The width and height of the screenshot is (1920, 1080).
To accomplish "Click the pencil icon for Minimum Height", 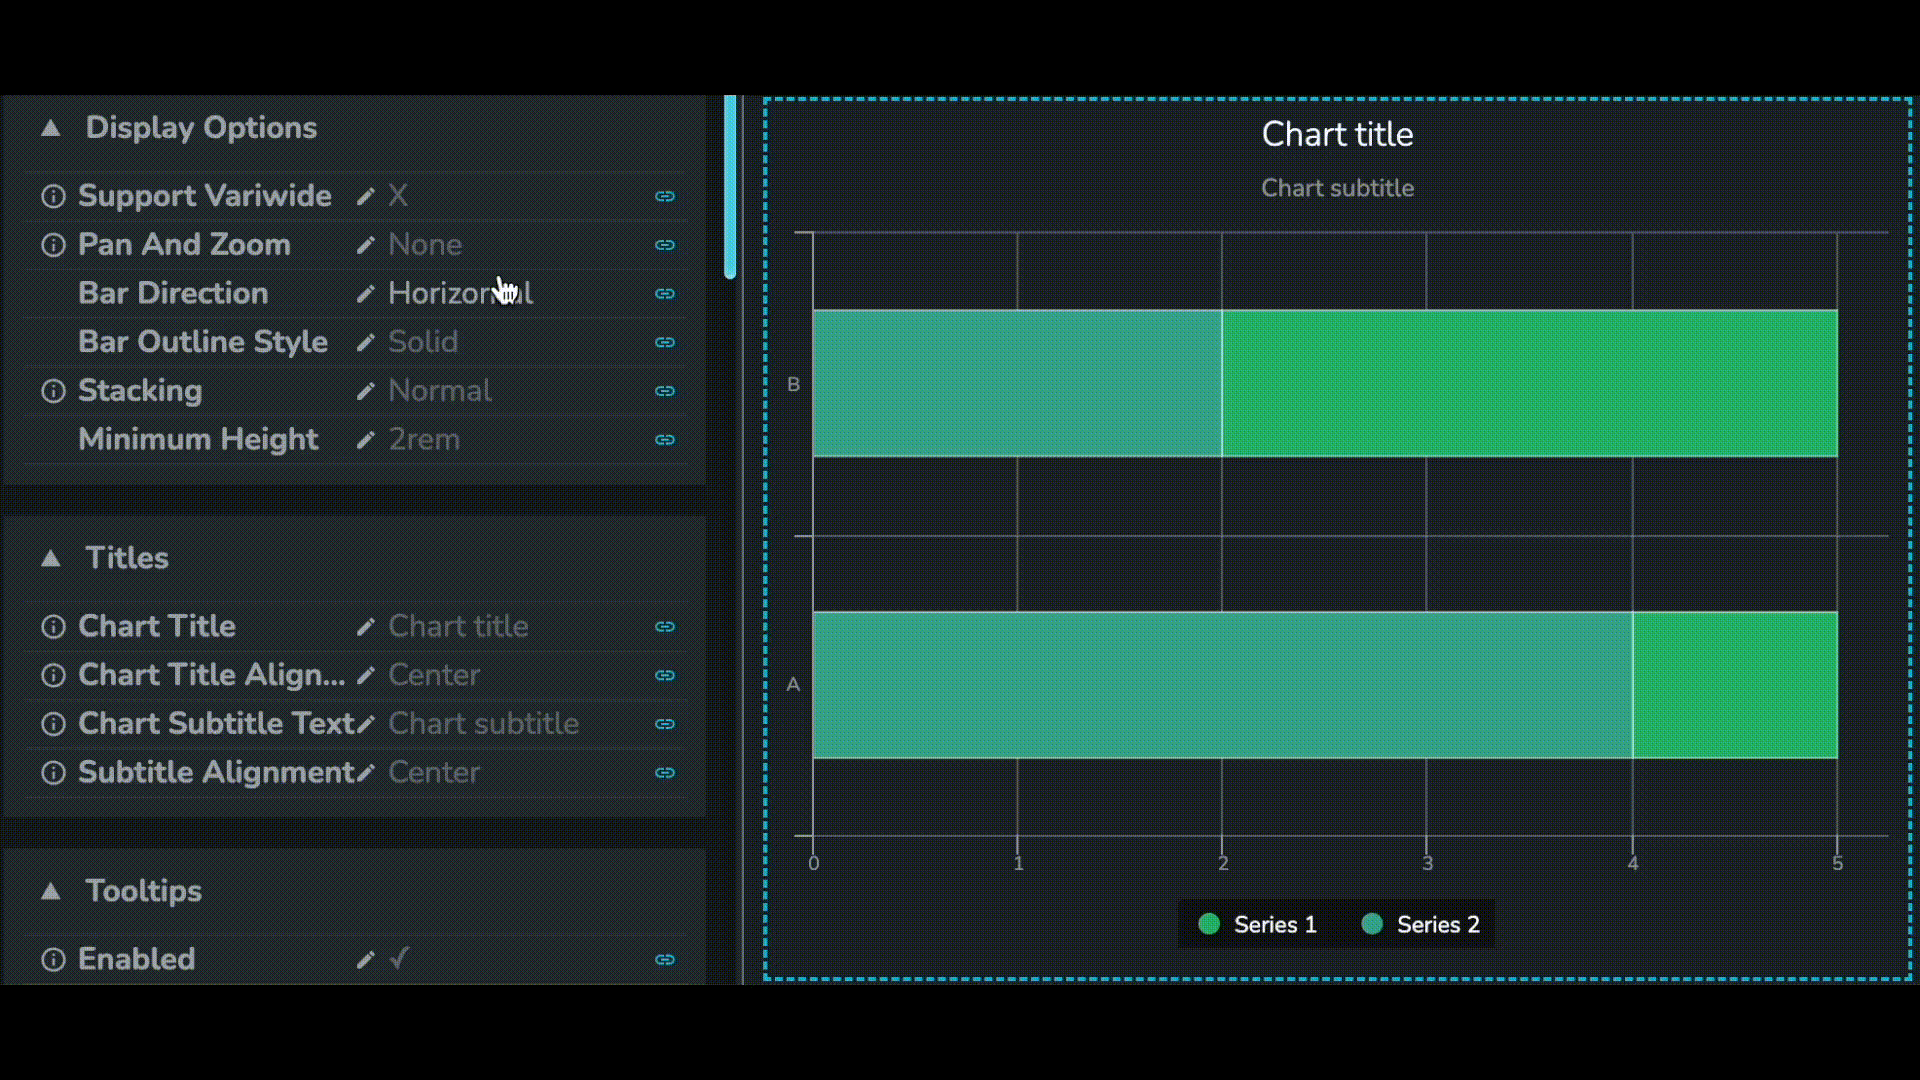I will [x=366, y=440].
